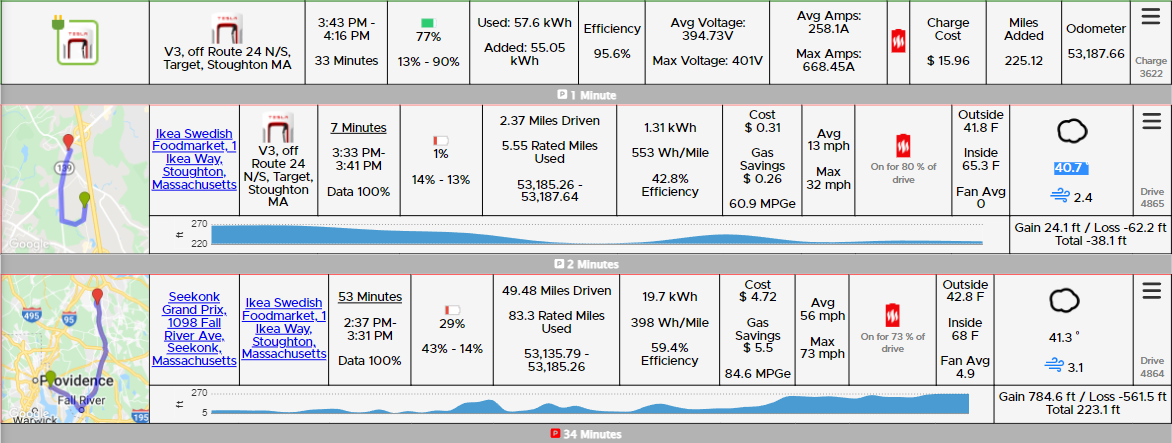This screenshot has width=1172, height=443.
Task: Click the green 77% battery icon
Action: (x=428, y=23)
